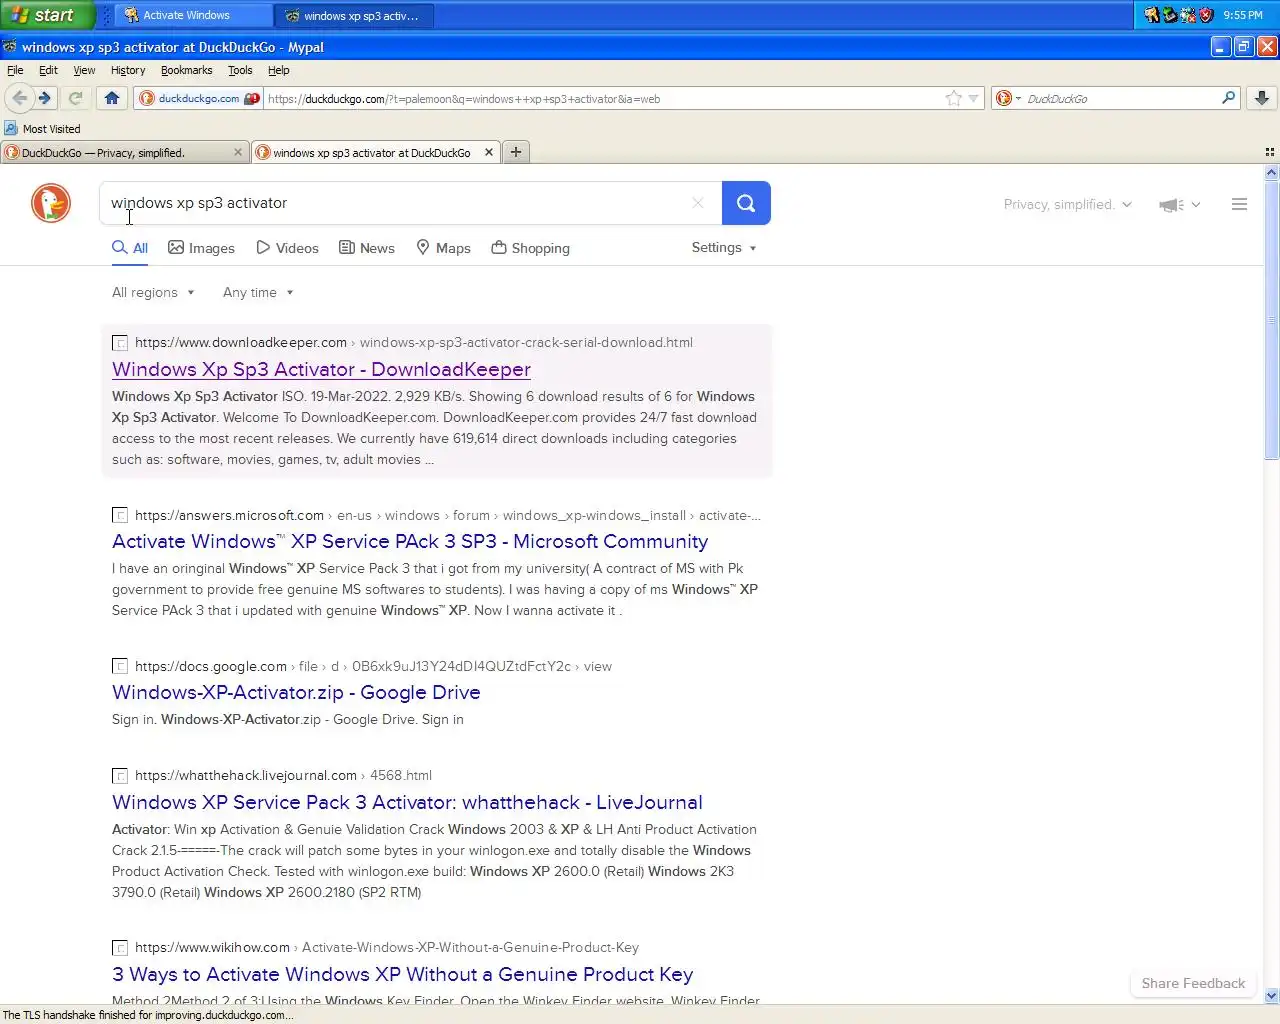The image size is (1280, 1024).
Task: Click the Windows Start button
Action: point(47,15)
